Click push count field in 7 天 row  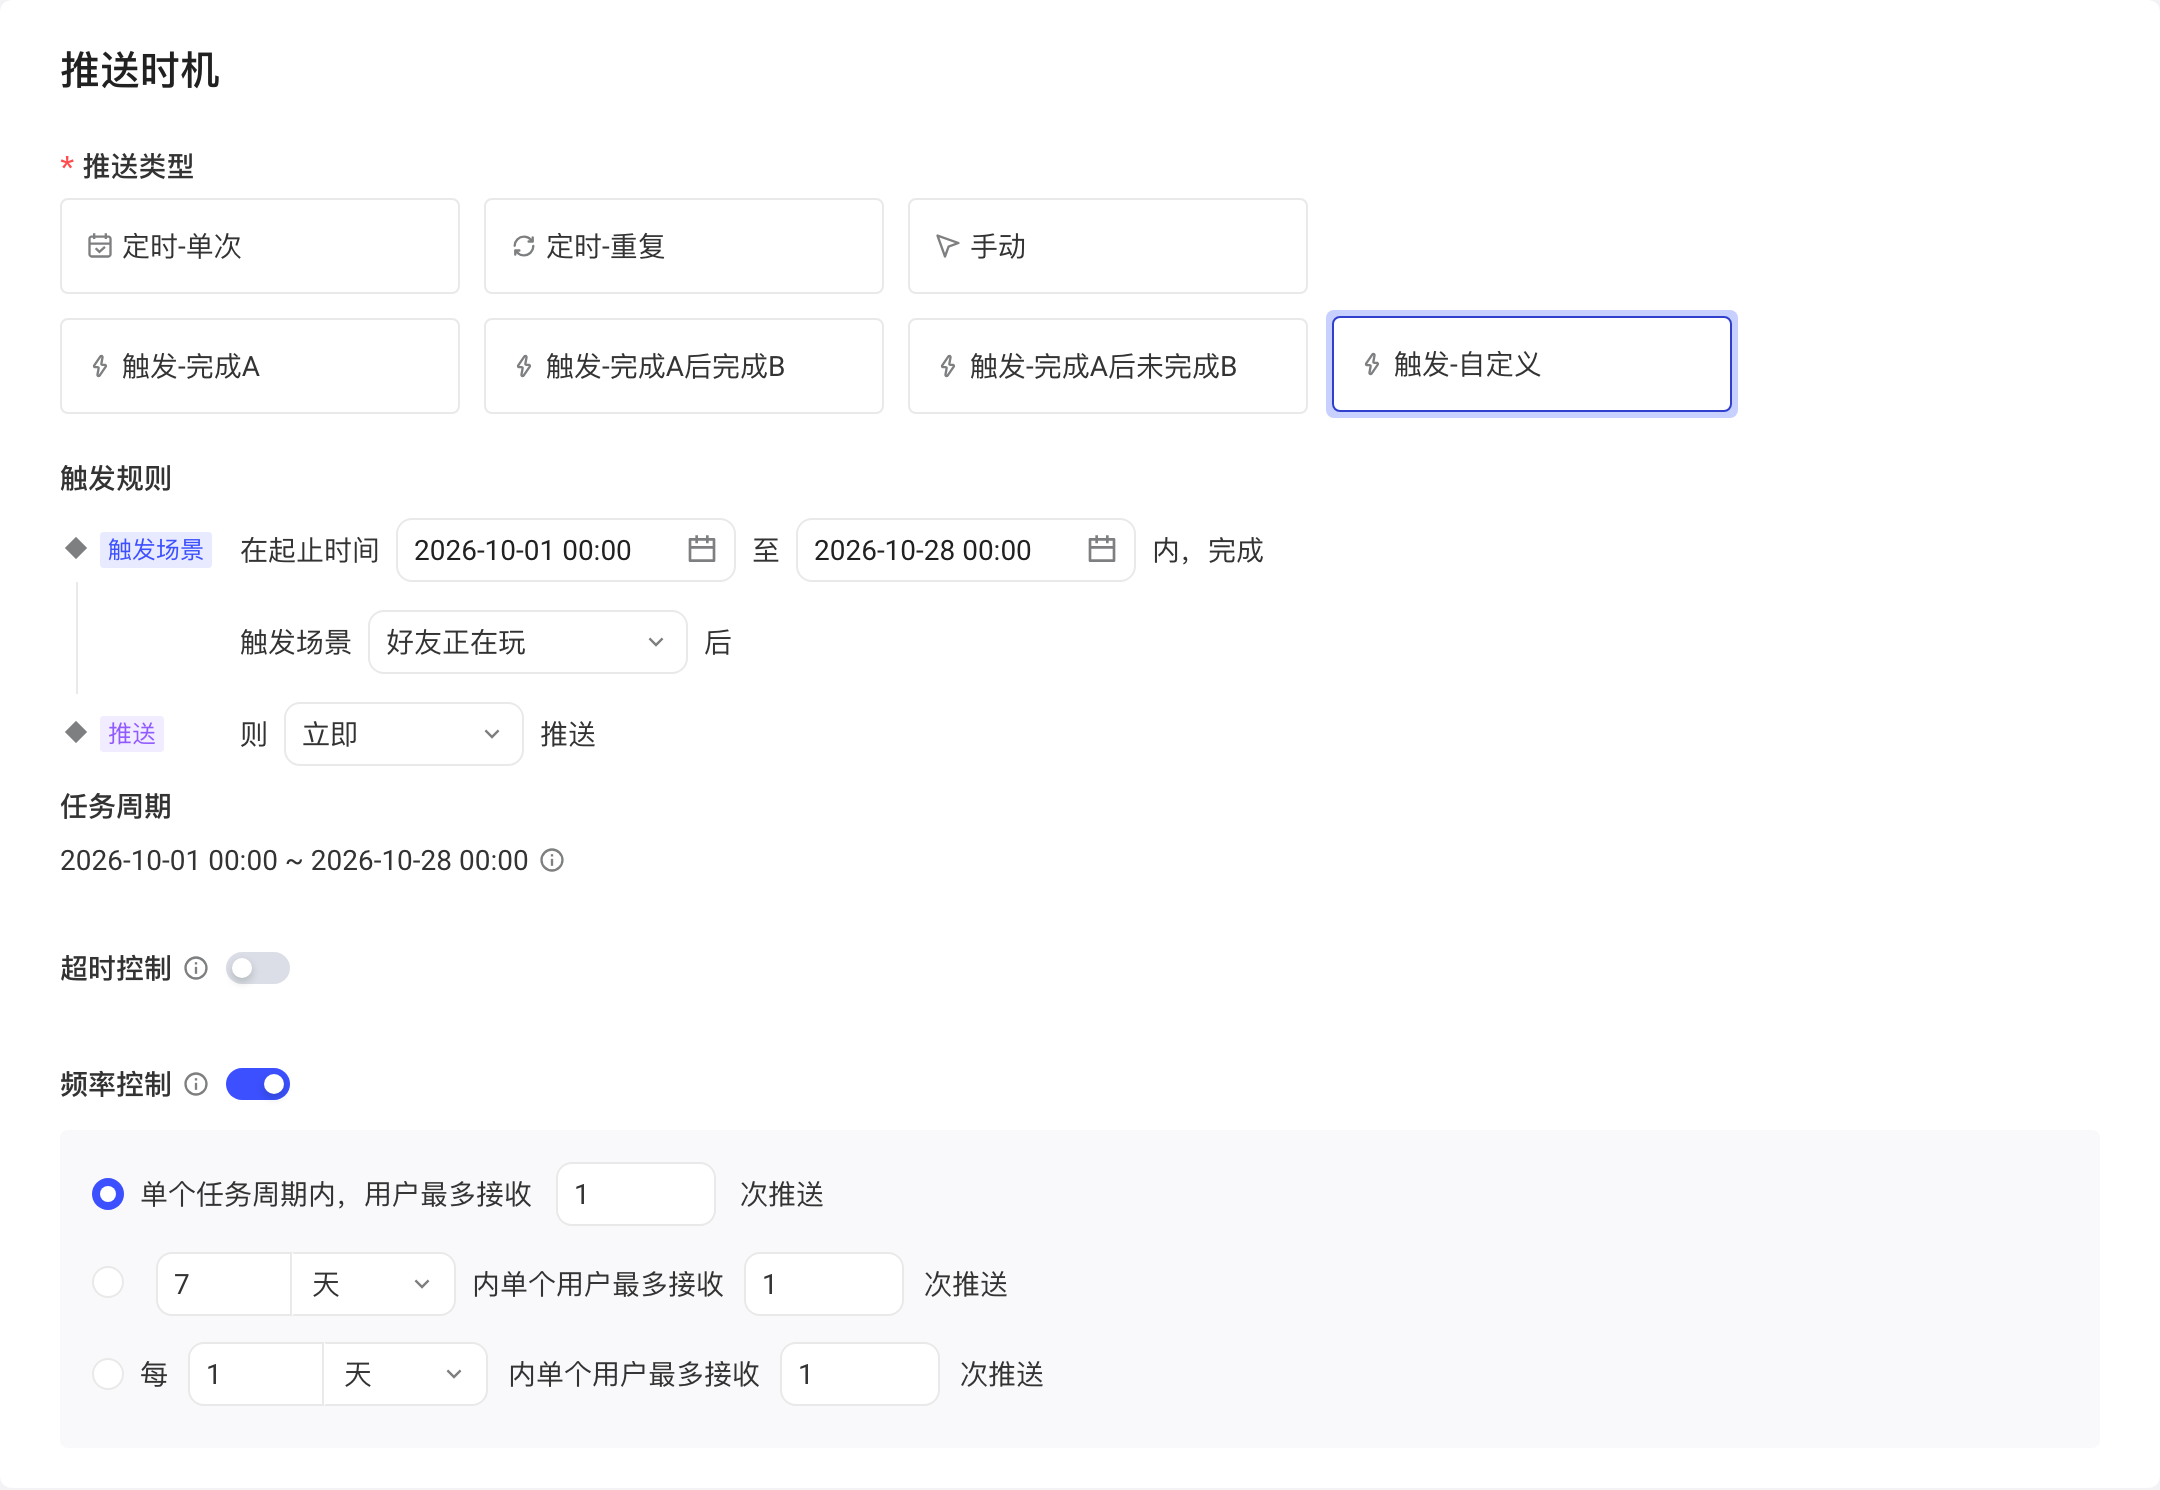(x=824, y=1284)
